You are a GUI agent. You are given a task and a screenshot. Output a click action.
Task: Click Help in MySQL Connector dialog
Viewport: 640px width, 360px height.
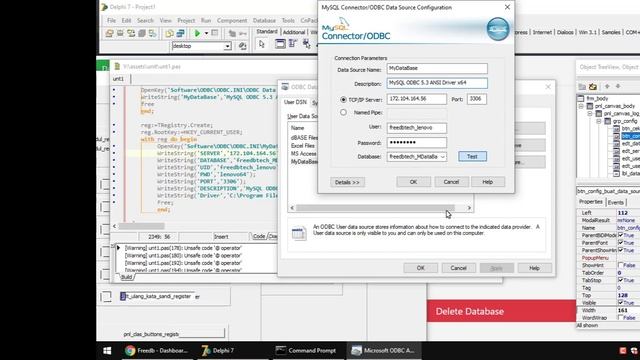(488, 182)
